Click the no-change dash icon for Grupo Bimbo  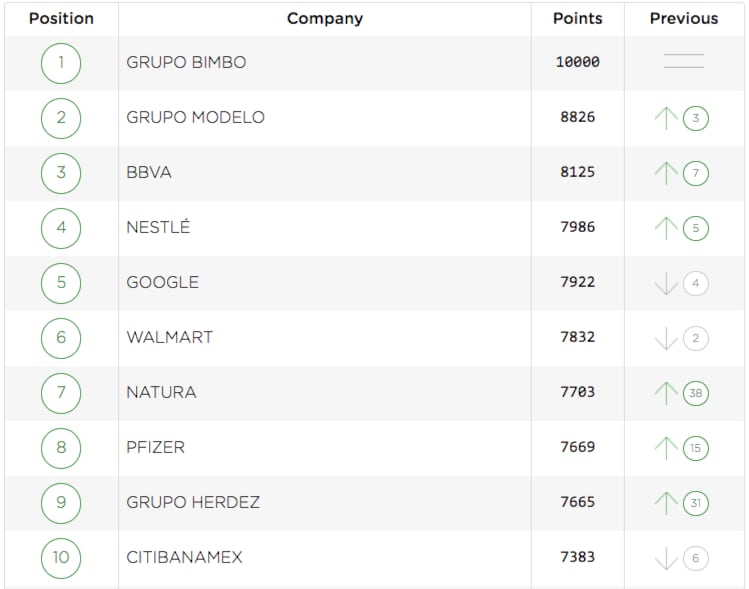tap(684, 62)
